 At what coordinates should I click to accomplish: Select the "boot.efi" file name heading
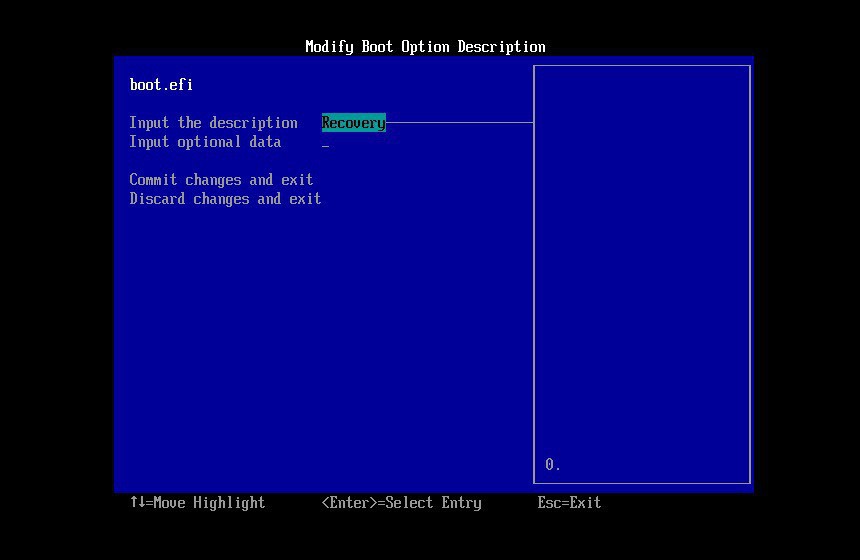pos(161,85)
